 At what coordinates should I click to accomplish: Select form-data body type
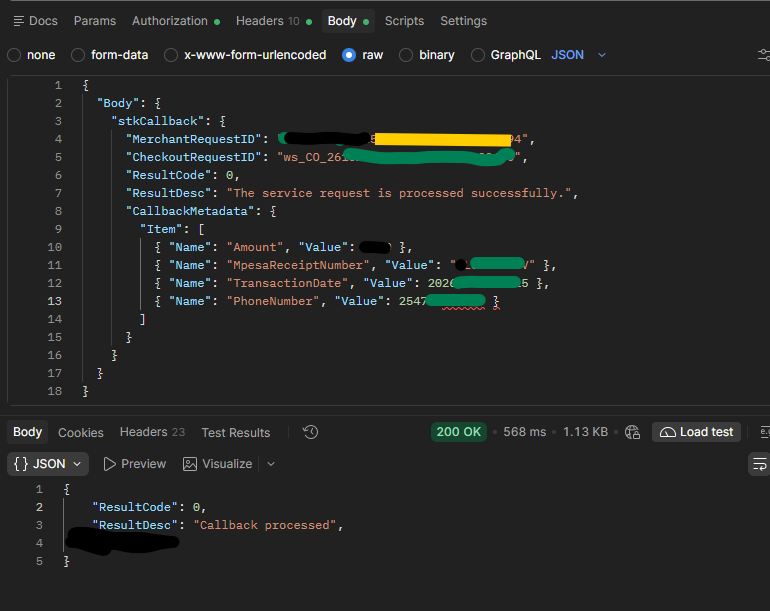click(110, 55)
